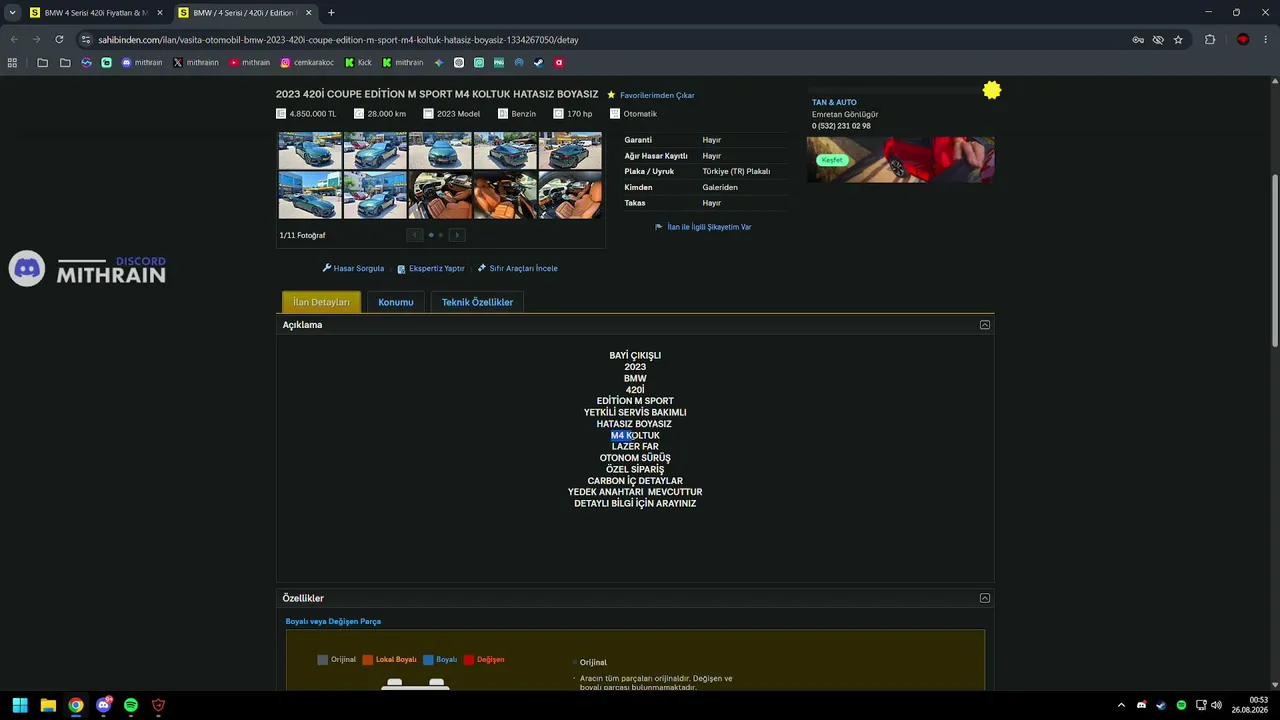The width and height of the screenshot is (1280, 720).
Task: Open the tab search dropdown
Action: click(x=12, y=13)
